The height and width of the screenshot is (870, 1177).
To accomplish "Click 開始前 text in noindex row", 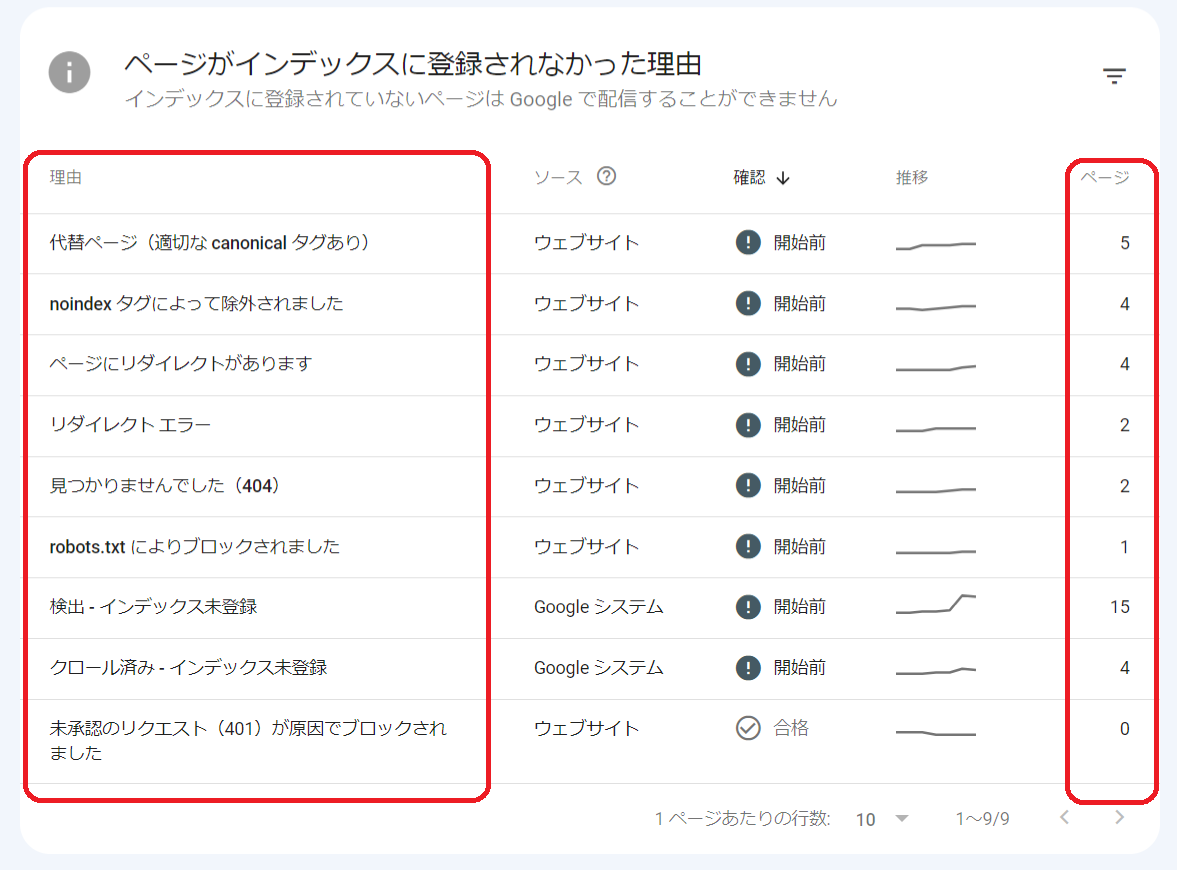I will [799, 303].
